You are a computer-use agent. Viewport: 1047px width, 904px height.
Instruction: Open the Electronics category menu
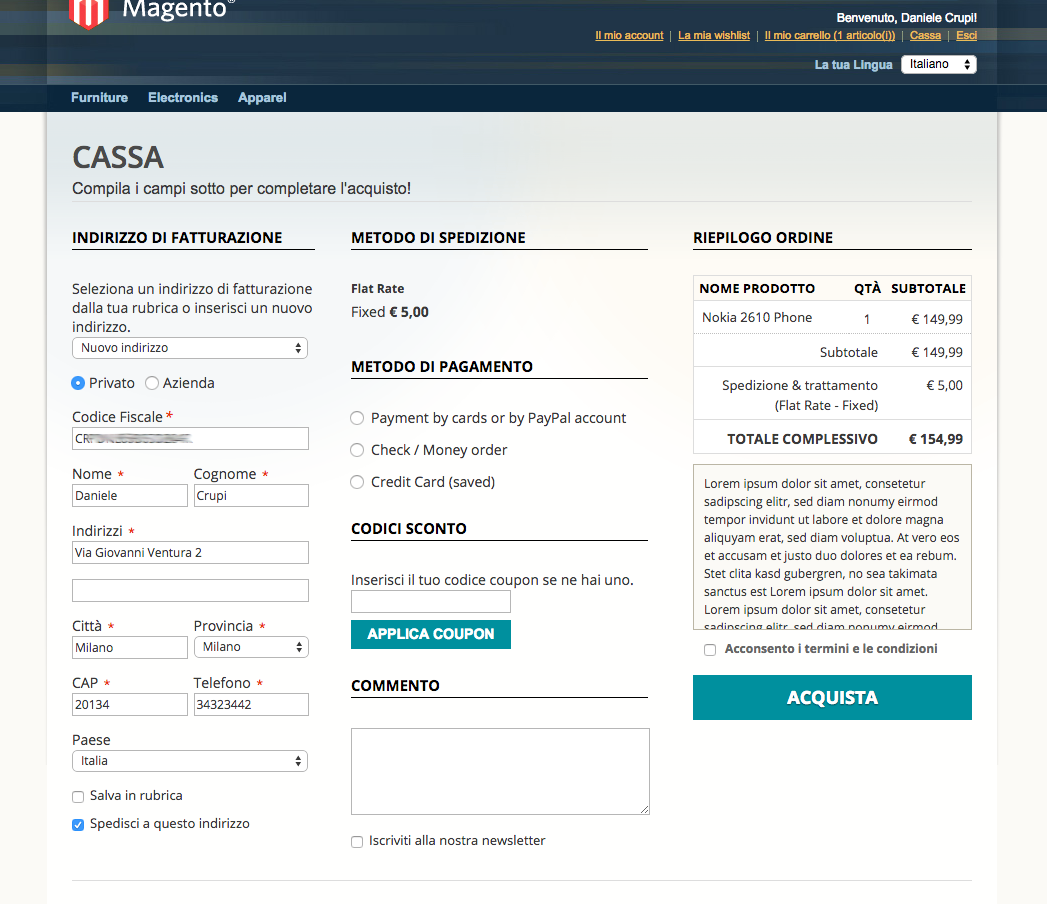[x=183, y=97]
